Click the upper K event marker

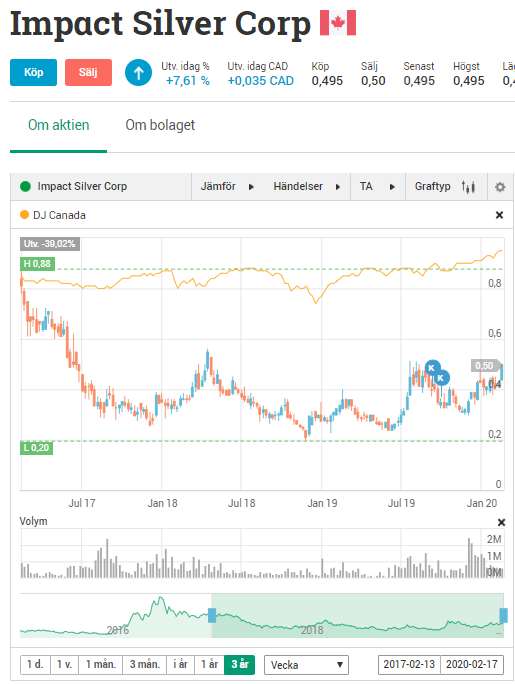coord(432,368)
